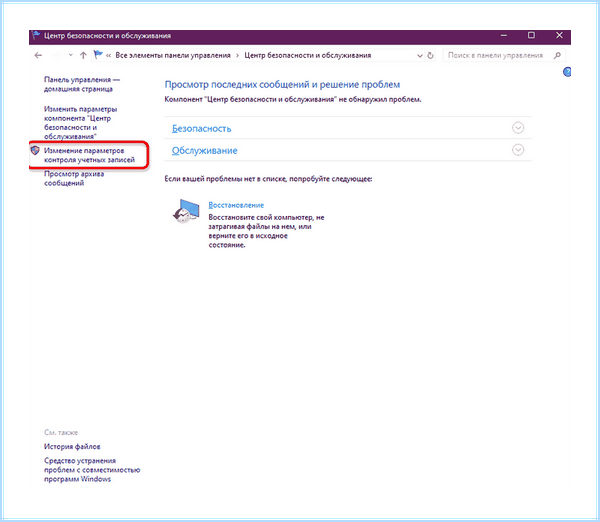The width and height of the screenshot is (600, 522).
Task: Open 'Изменение параметров контроля учетных записей'
Action: (x=89, y=155)
